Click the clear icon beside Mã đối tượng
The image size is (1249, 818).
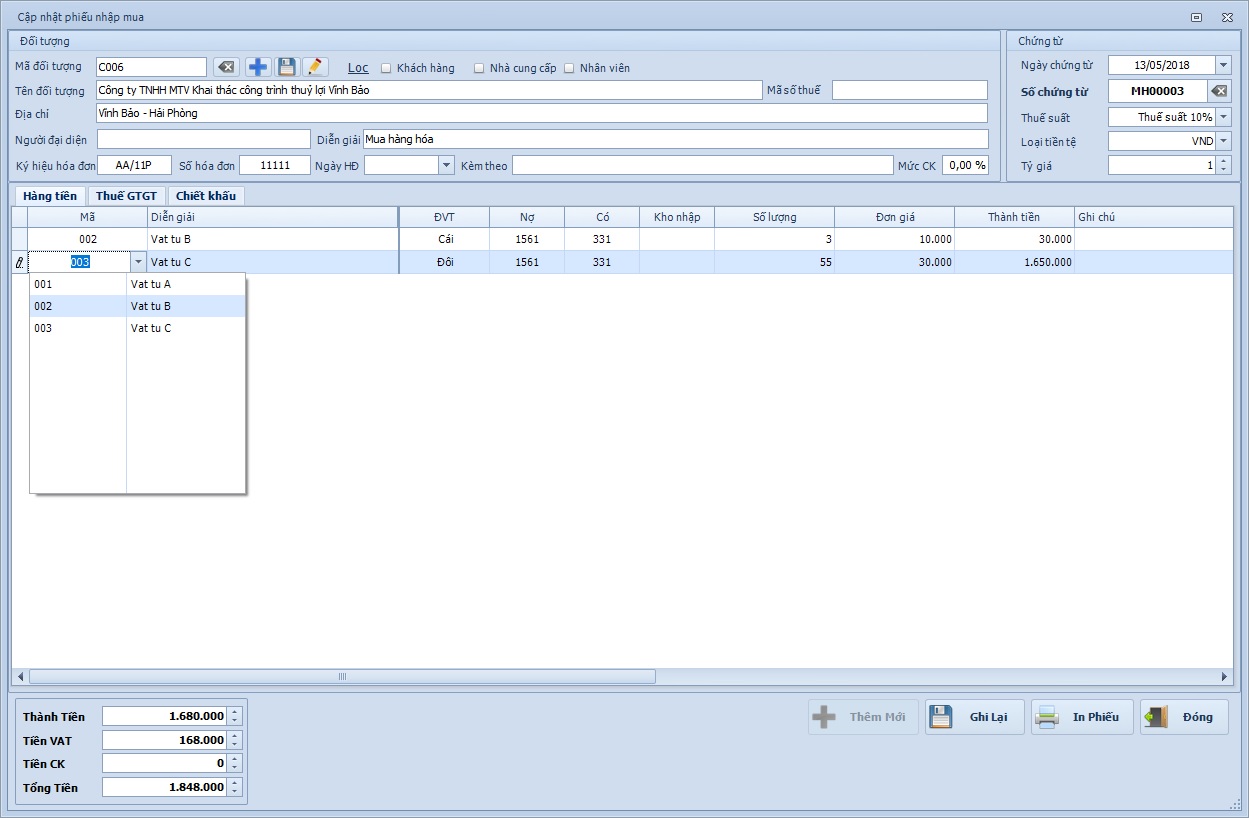pos(226,67)
